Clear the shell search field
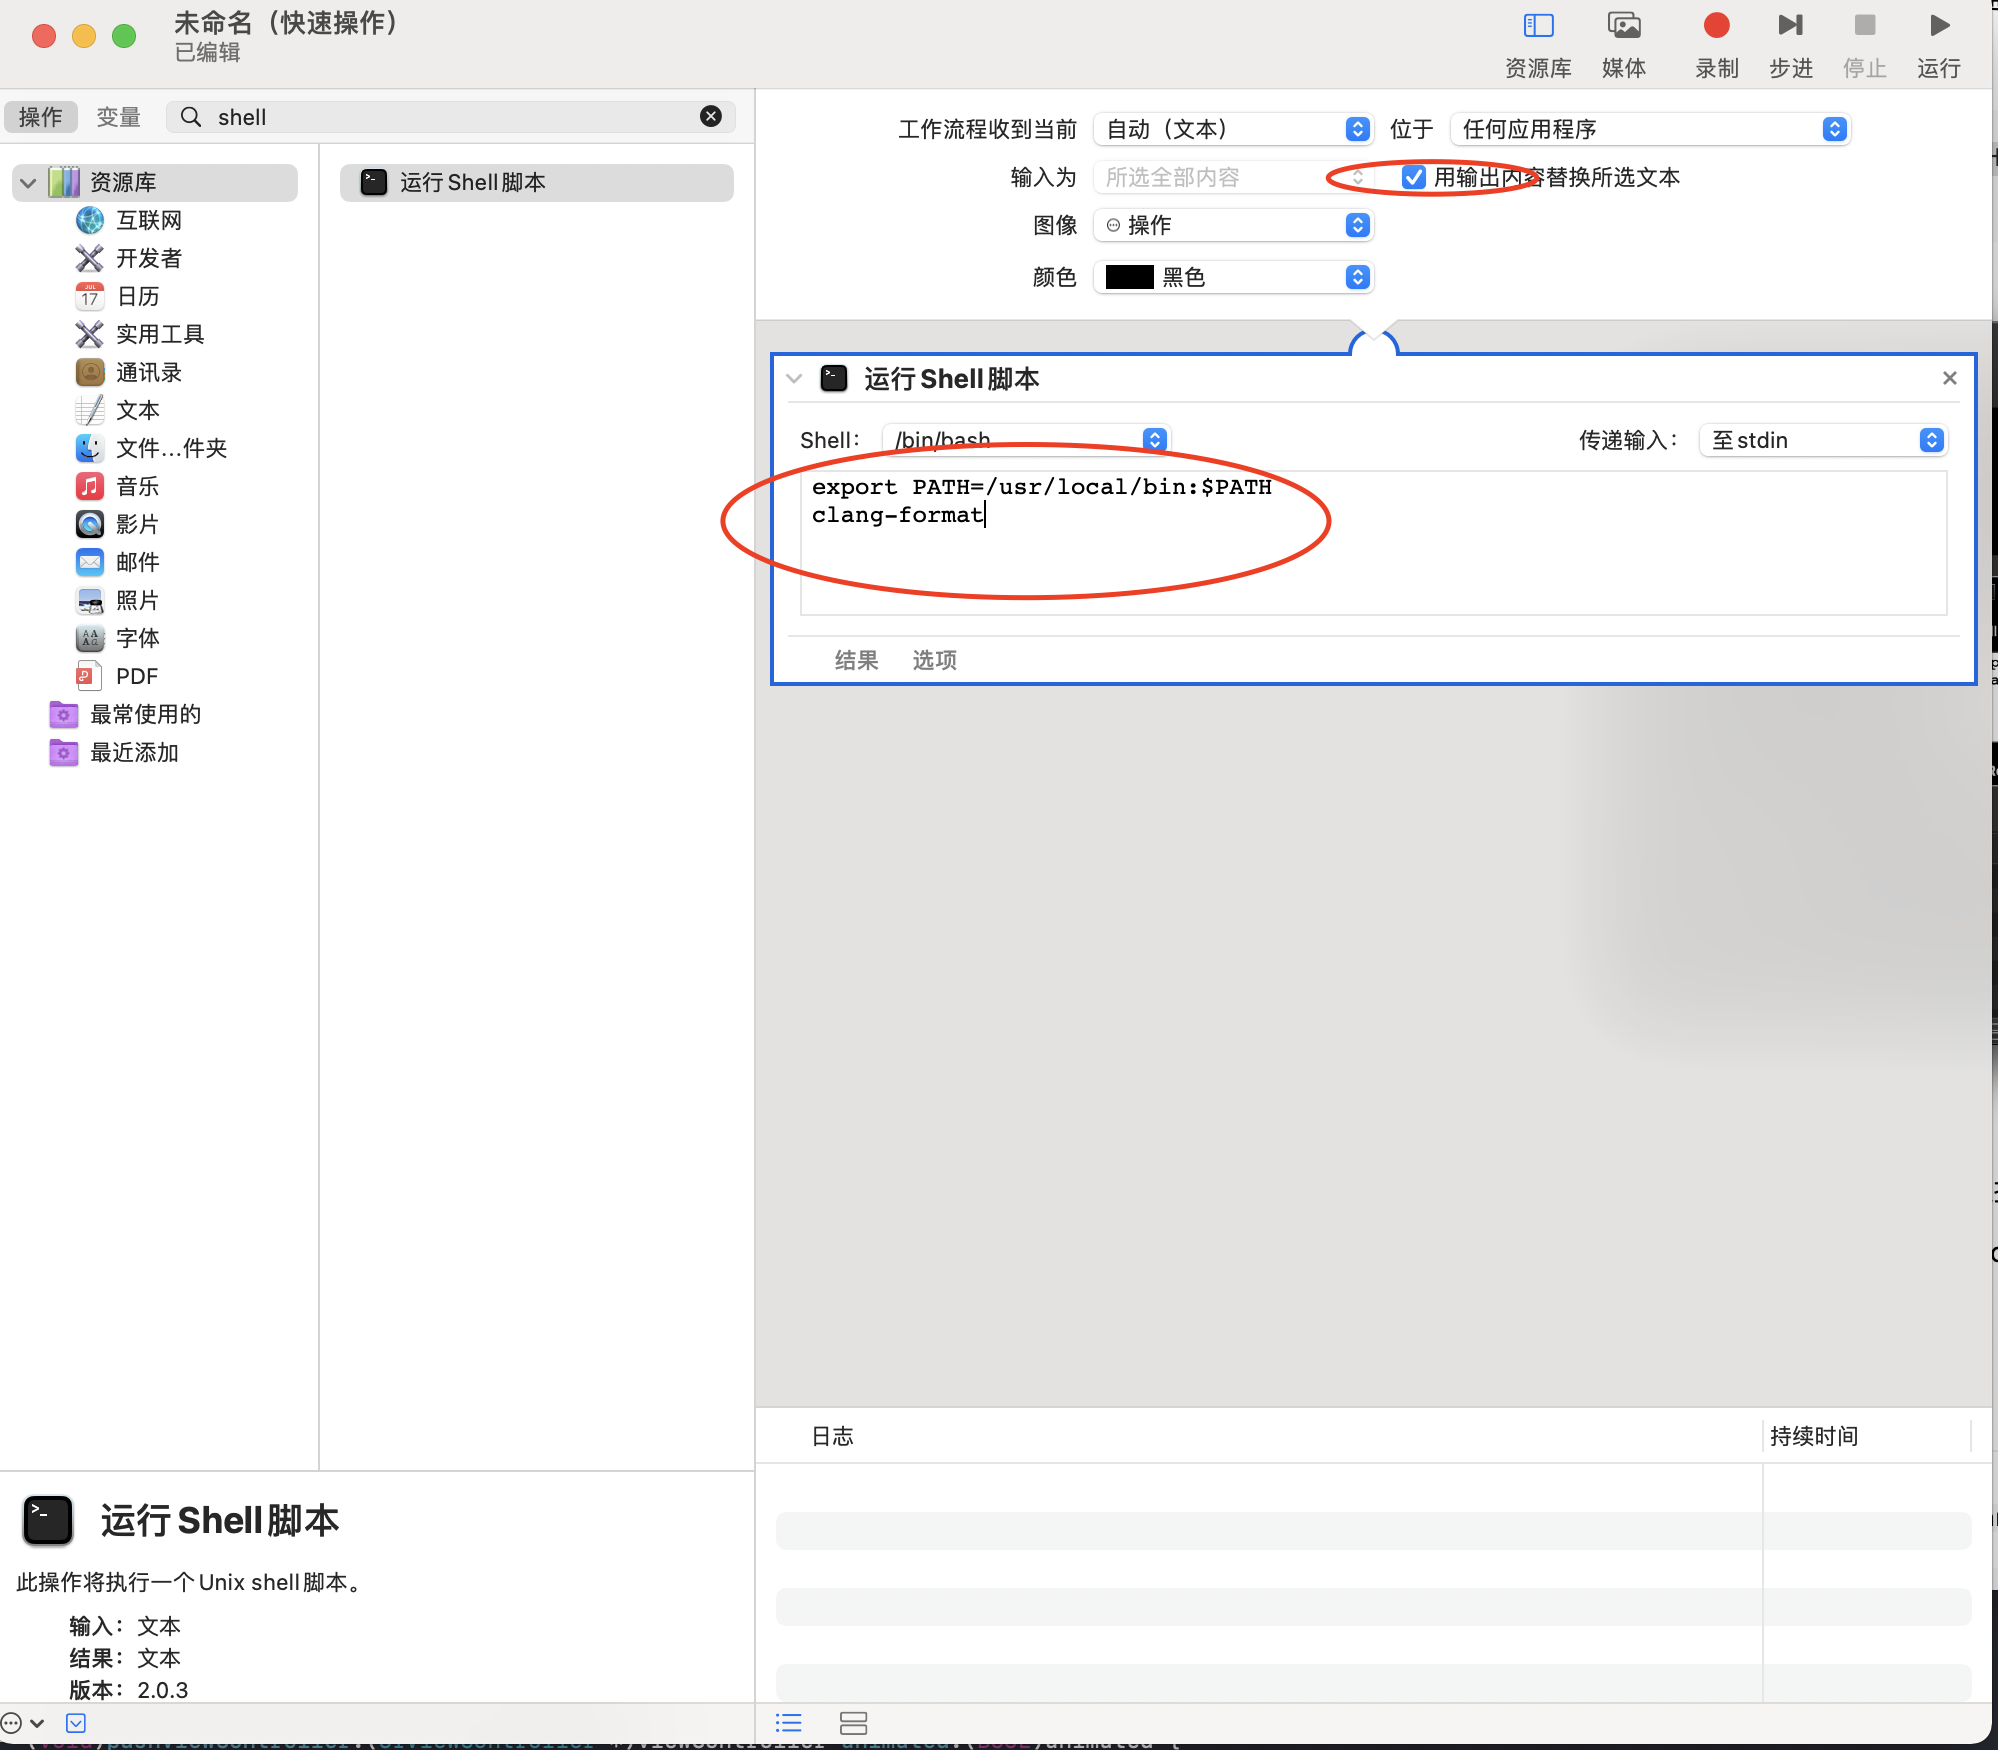1998x1750 pixels. pos(711,117)
